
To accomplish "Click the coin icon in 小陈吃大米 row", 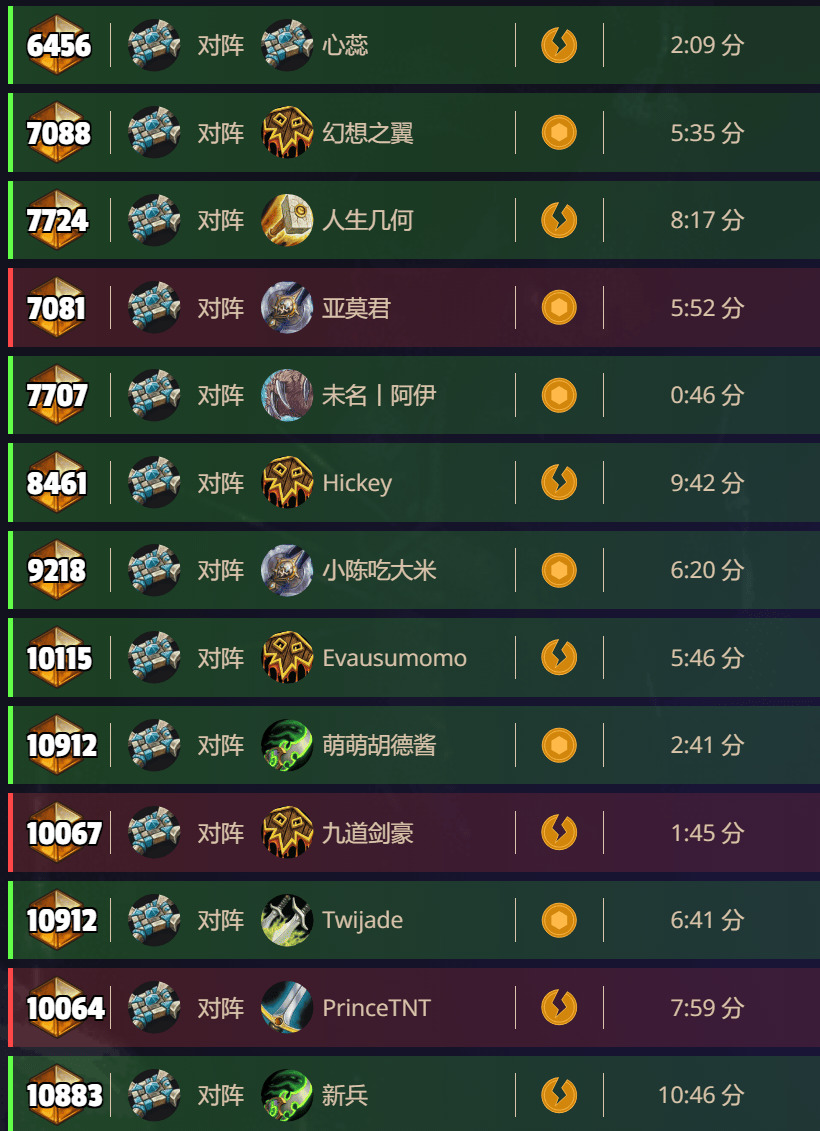I will click(559, 571).
